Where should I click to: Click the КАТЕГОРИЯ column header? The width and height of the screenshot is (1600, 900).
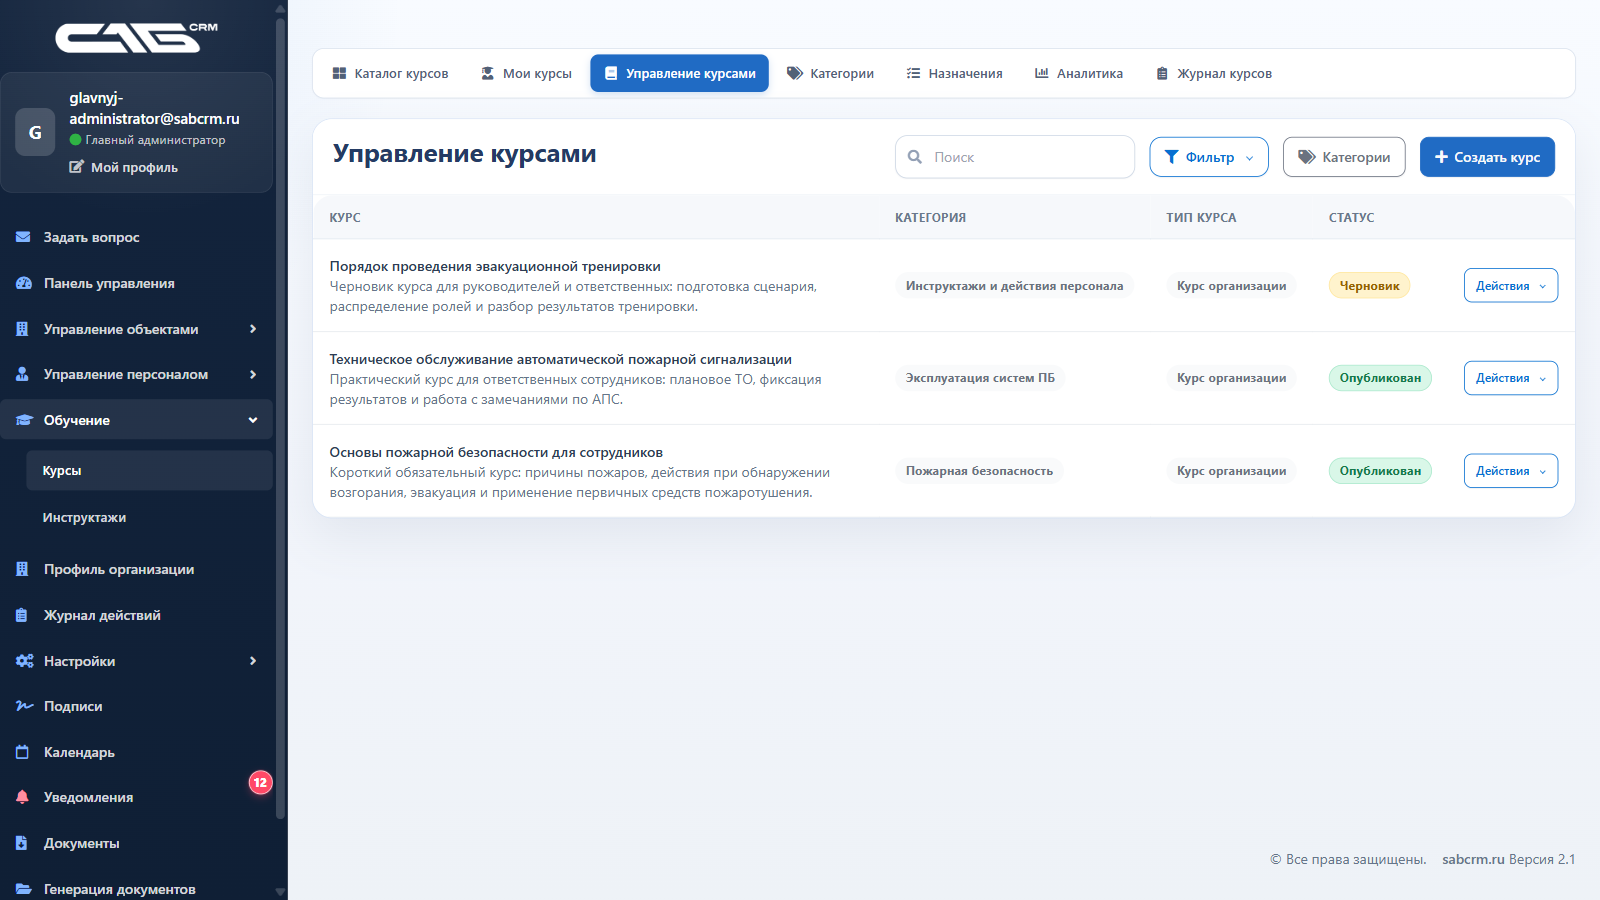click(930, 217)
